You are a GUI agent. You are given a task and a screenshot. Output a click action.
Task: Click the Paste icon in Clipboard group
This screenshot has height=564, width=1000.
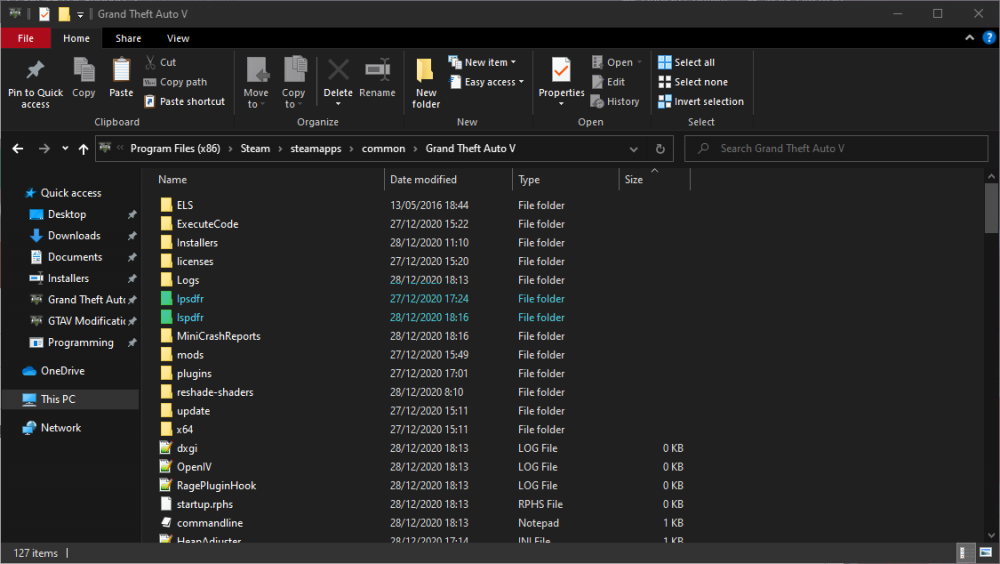[121, 72]
